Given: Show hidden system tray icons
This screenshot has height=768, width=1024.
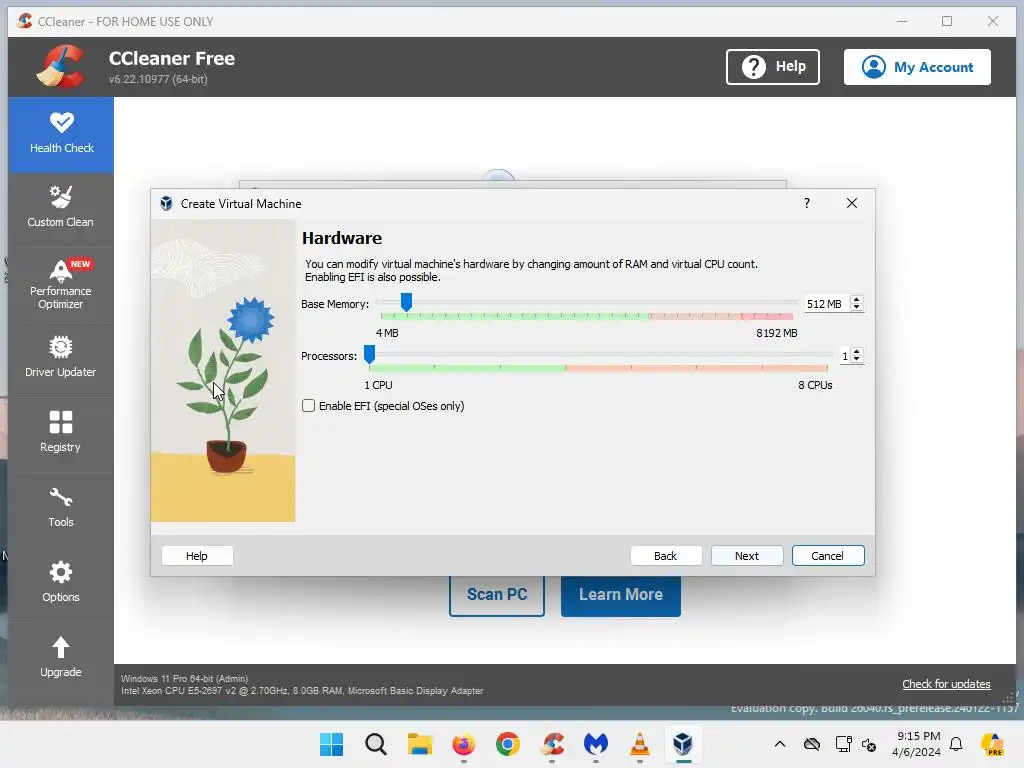Looking at the screenshot, I should [780, 744].
